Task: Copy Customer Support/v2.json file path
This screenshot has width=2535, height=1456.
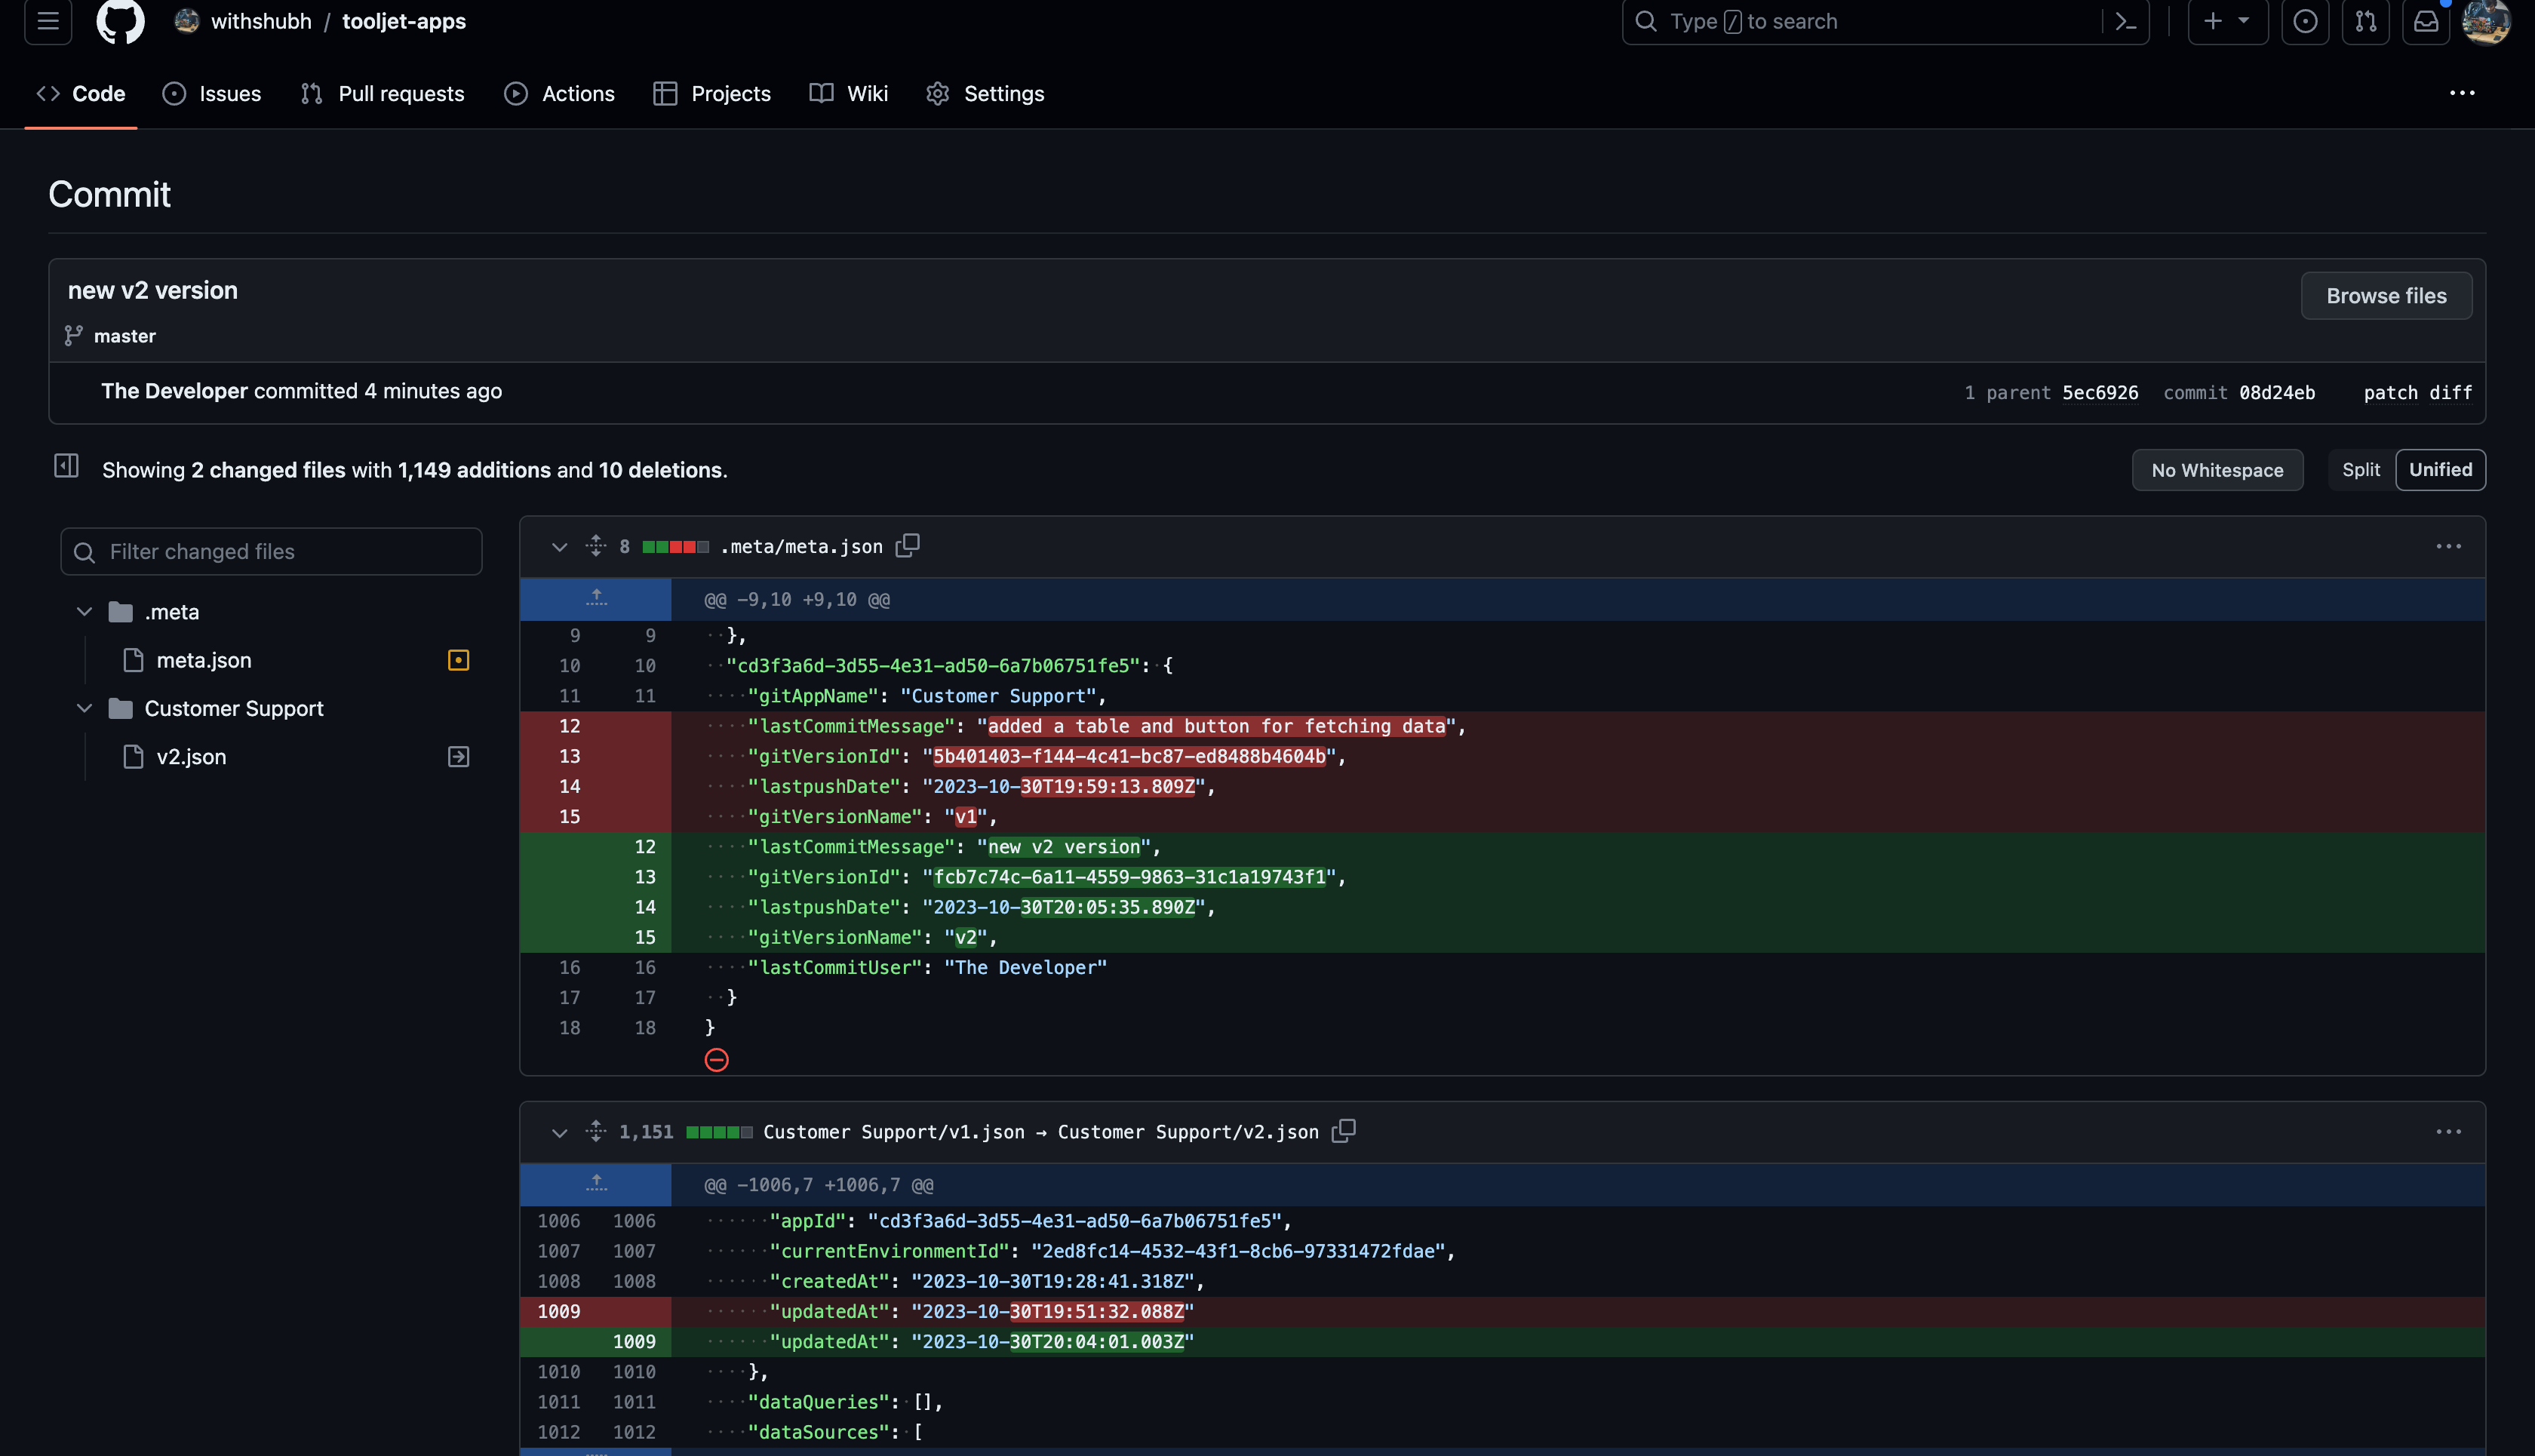Action: (1343, 1131)
